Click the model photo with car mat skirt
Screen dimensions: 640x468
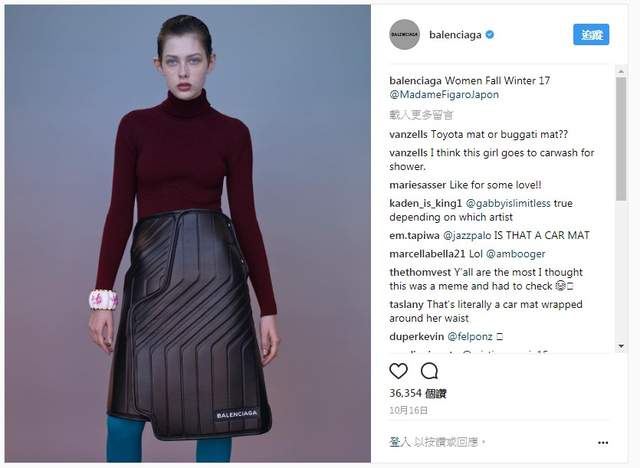click(188, 234)
